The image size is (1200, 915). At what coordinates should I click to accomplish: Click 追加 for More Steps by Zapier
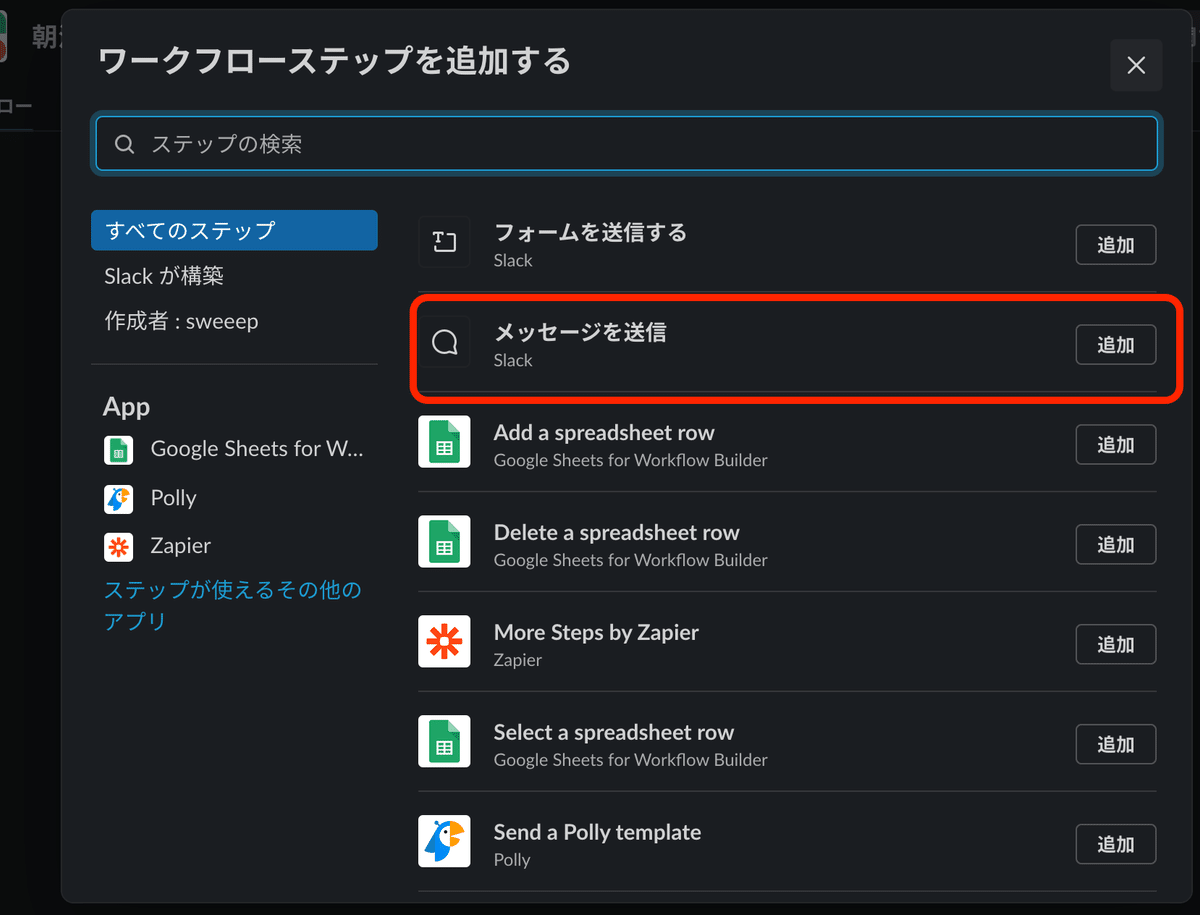pos(1116,645)
